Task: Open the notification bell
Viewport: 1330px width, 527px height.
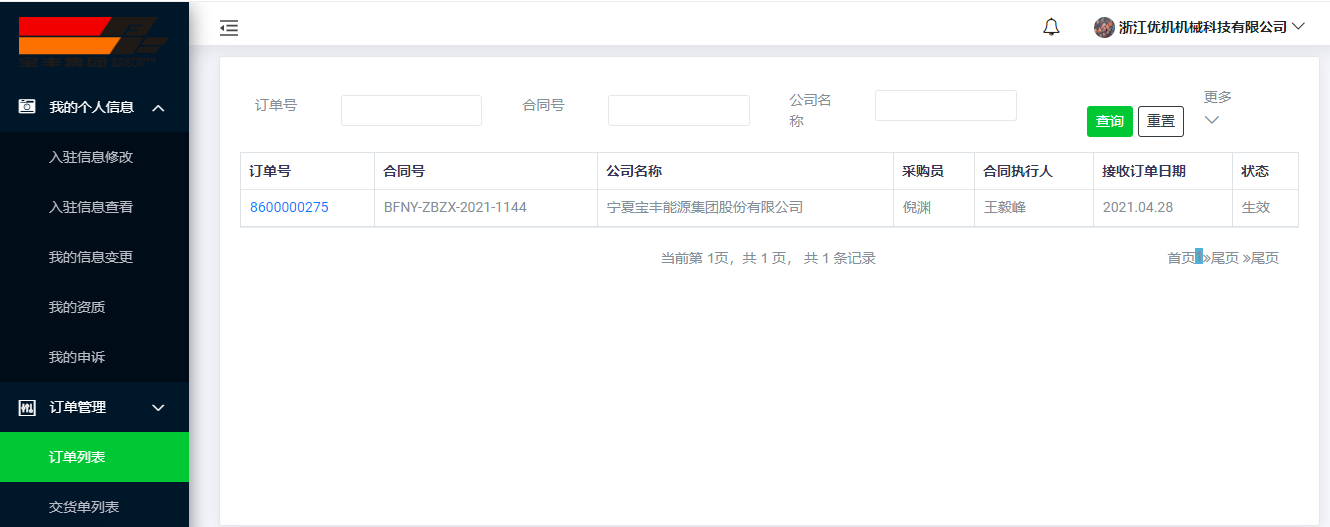Action: coord(1051,27)
